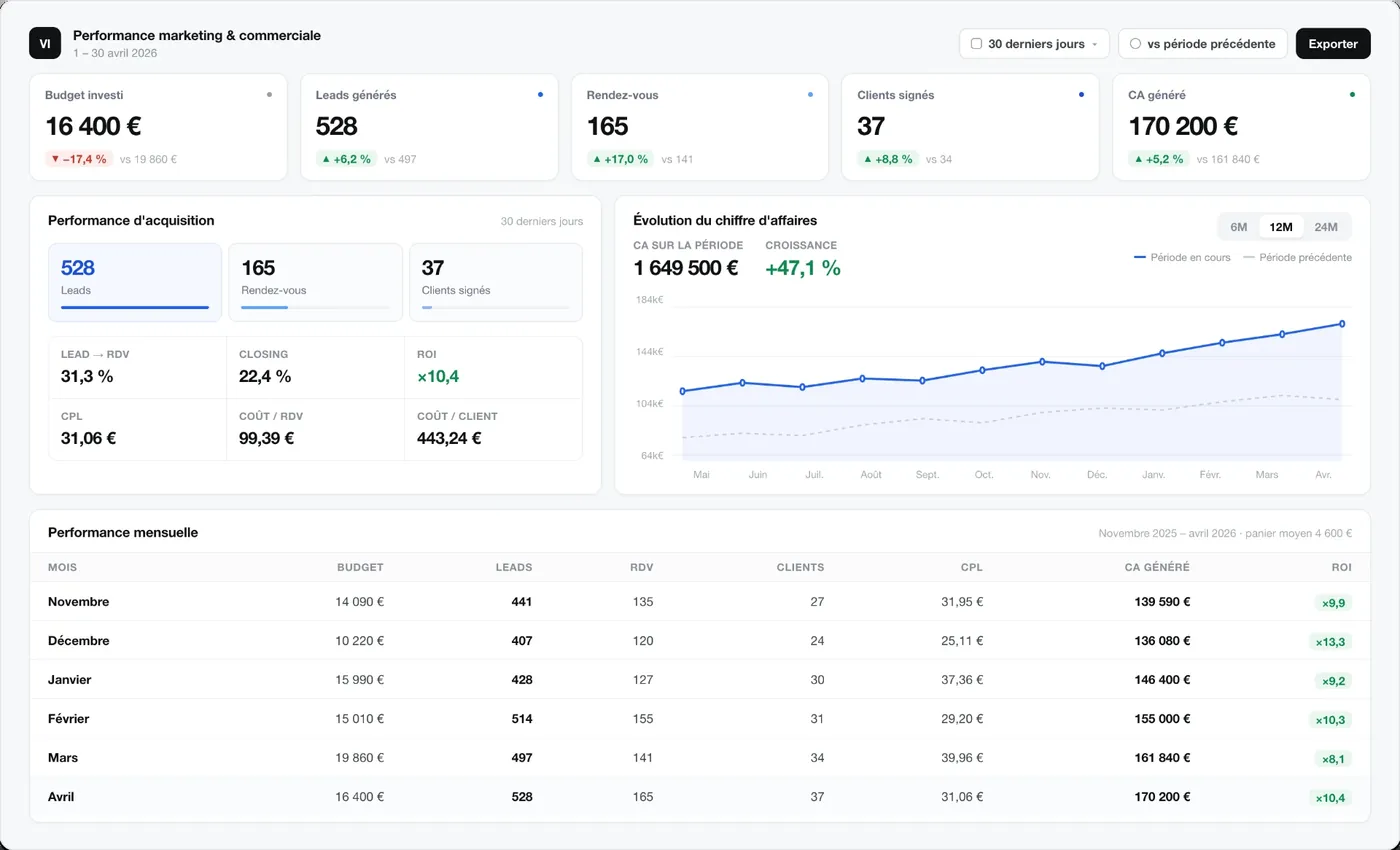Viewport: 1400px width, 850px height.
Task: Click the ×9,2 ROI badge for Janvier
Action: (1333, 681)
